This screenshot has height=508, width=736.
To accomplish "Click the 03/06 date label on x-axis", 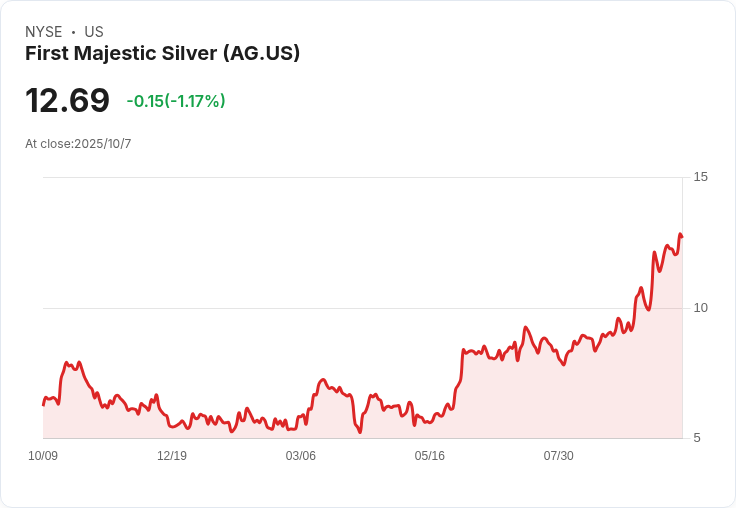I will 300,455.
